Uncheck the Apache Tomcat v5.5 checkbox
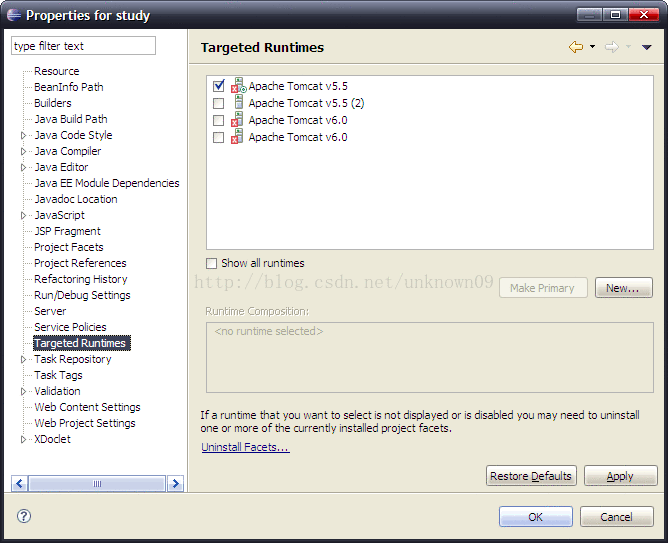The width and height of the screenshot is (668, 543). point(219,86)
